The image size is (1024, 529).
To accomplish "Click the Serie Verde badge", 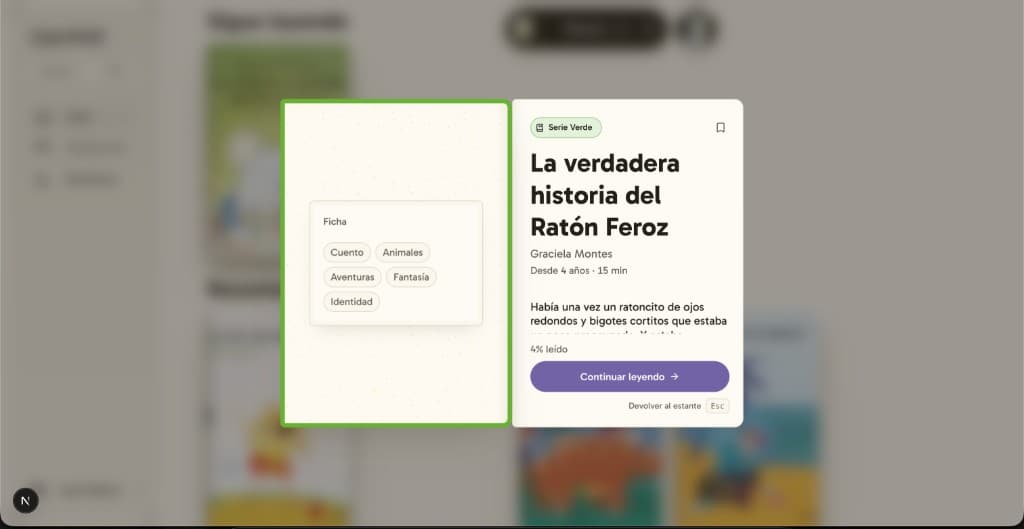I will tap(566, 127).
